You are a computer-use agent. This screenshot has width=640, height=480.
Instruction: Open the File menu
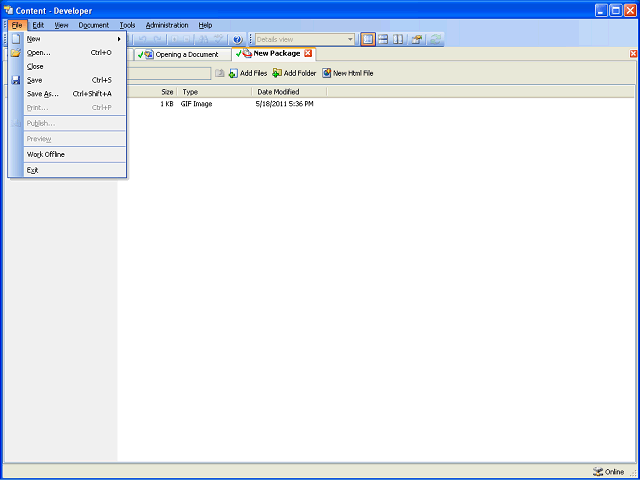(17, 25)
